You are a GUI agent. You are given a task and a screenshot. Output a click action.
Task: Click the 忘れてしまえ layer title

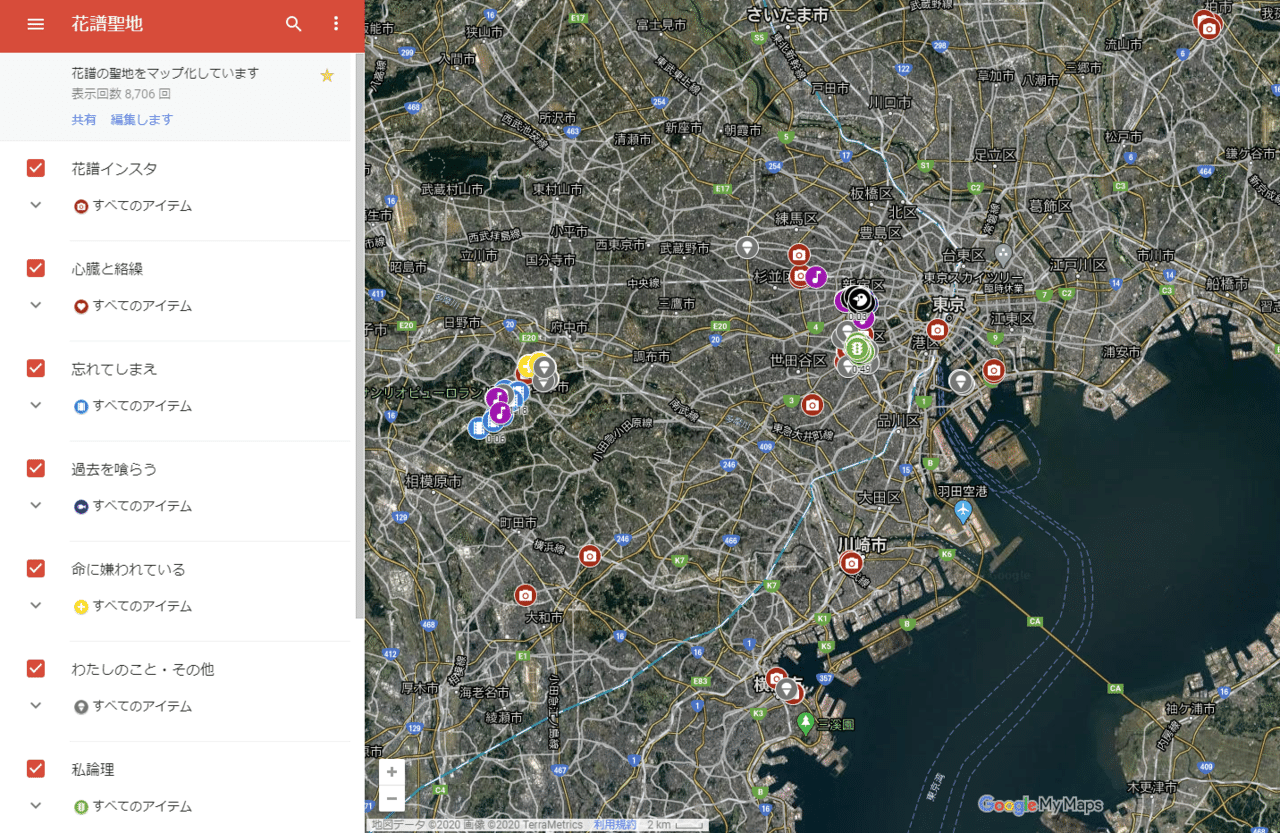[x=114, y=369]
